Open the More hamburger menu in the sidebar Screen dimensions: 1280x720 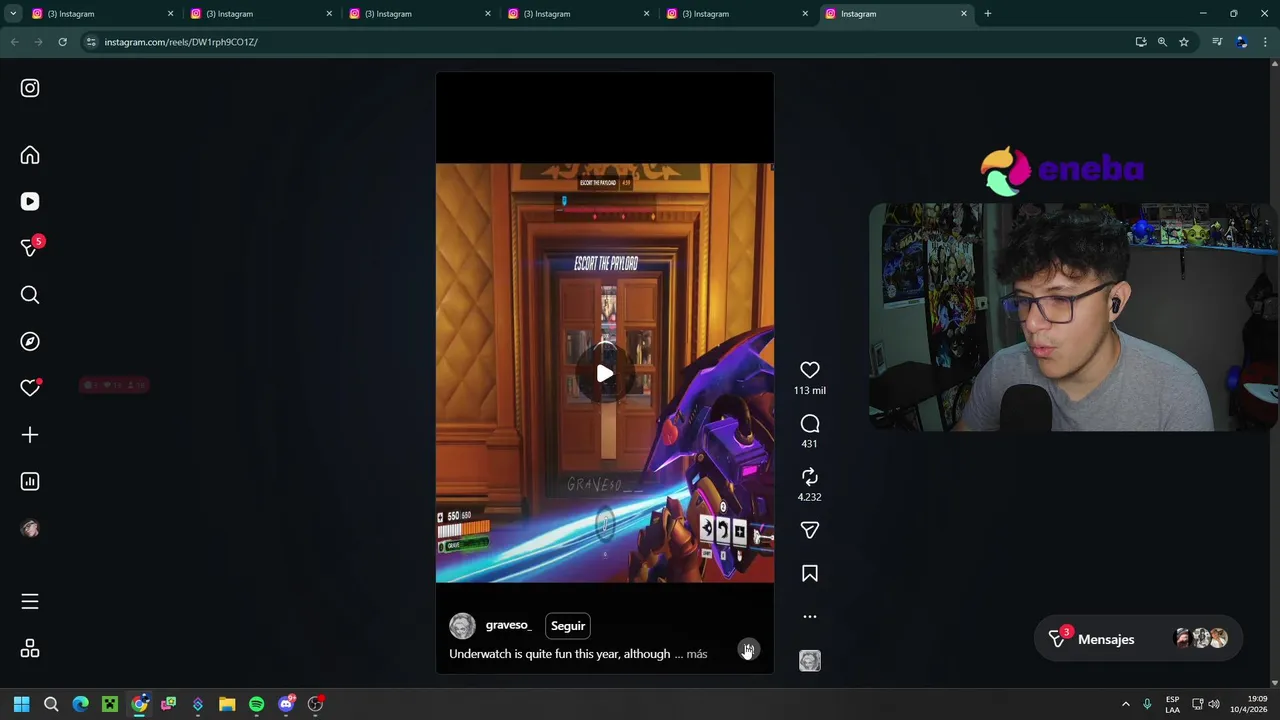pyautogui.click(x=30, y=601)
